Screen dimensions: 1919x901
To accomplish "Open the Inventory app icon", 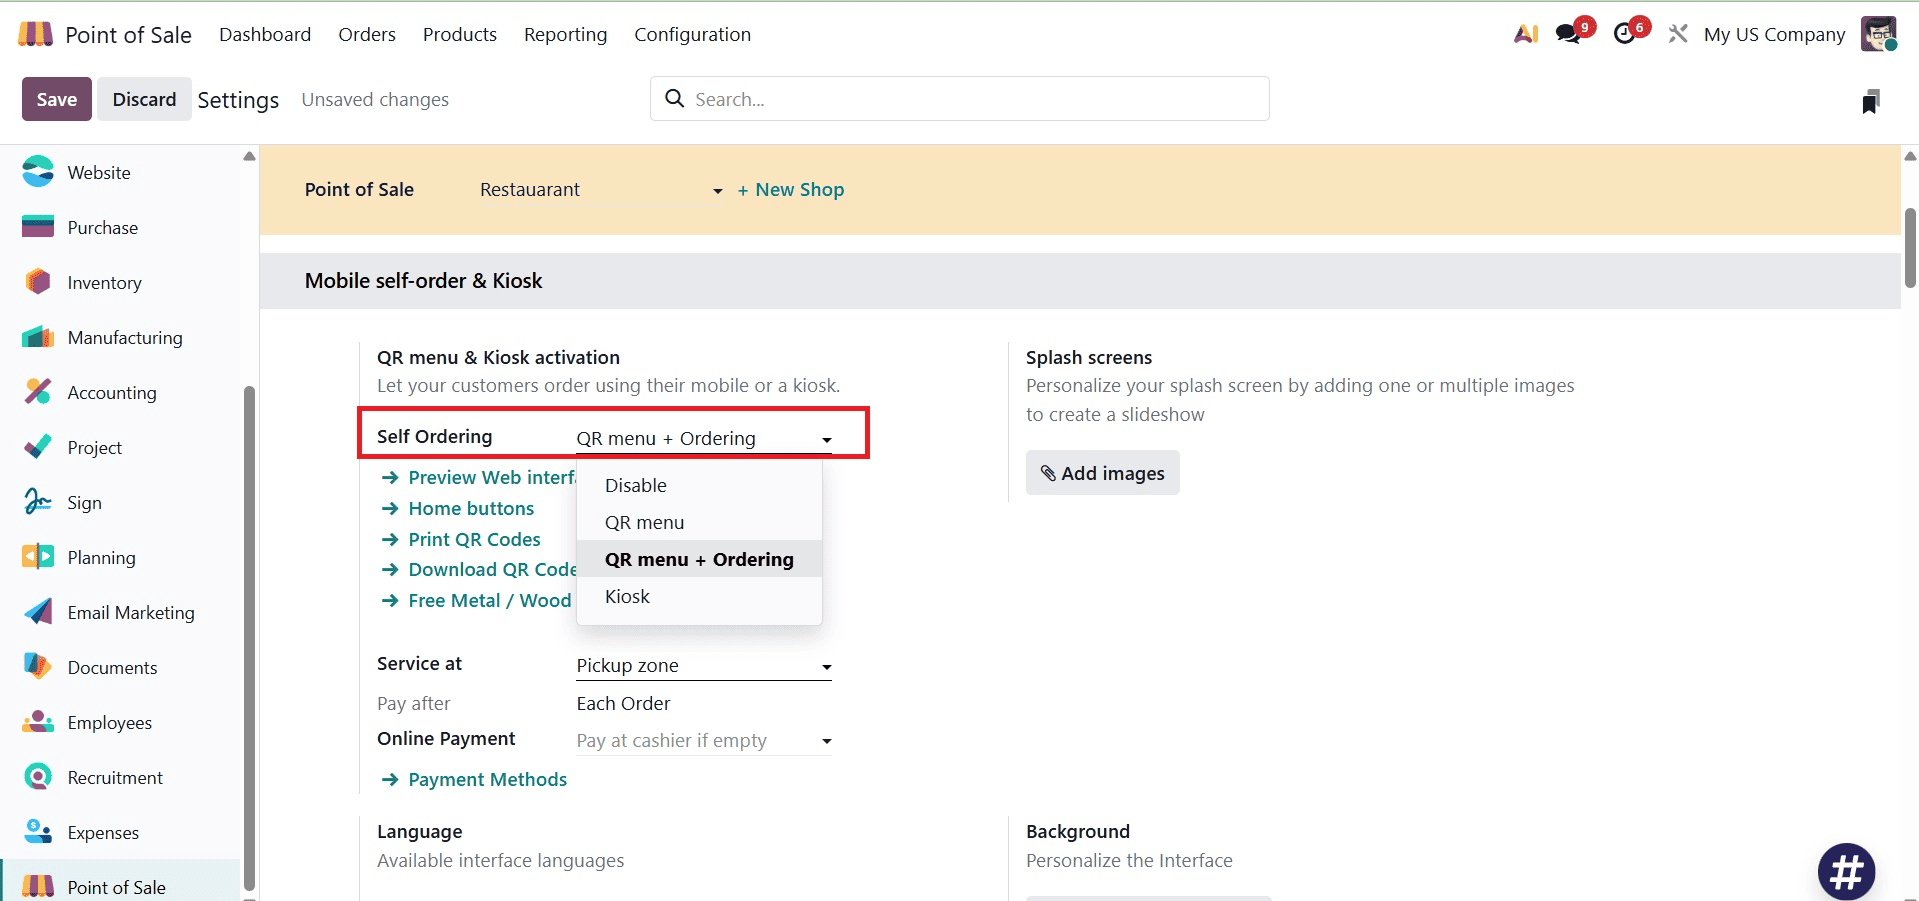I will tap(38, 282).
